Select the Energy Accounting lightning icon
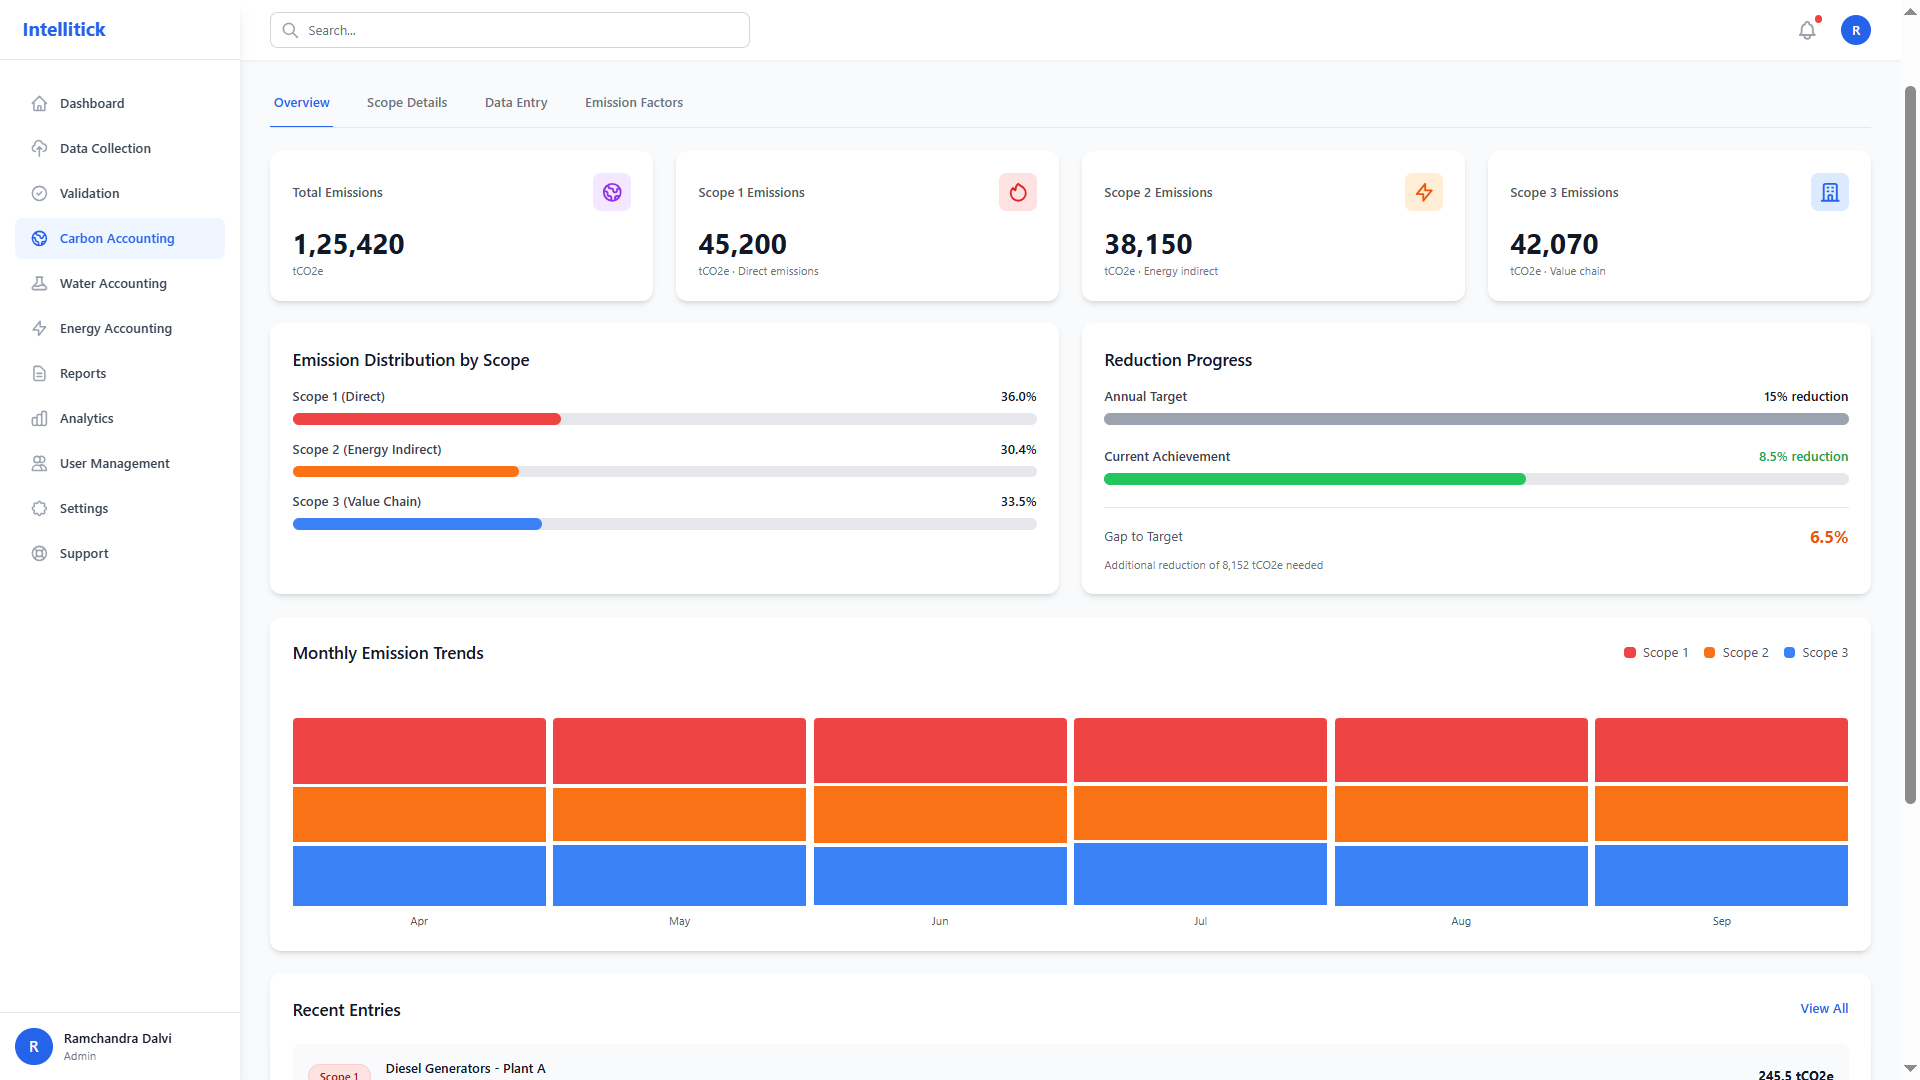The image size is (1920, 1080). click(39, 328)
